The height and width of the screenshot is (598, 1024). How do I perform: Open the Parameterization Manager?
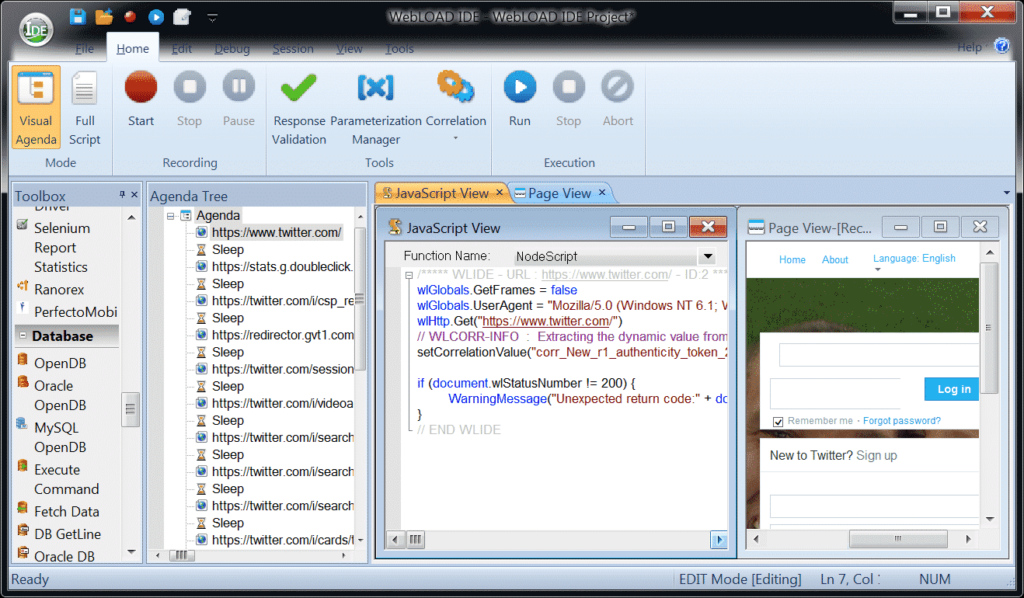(376, 108)
